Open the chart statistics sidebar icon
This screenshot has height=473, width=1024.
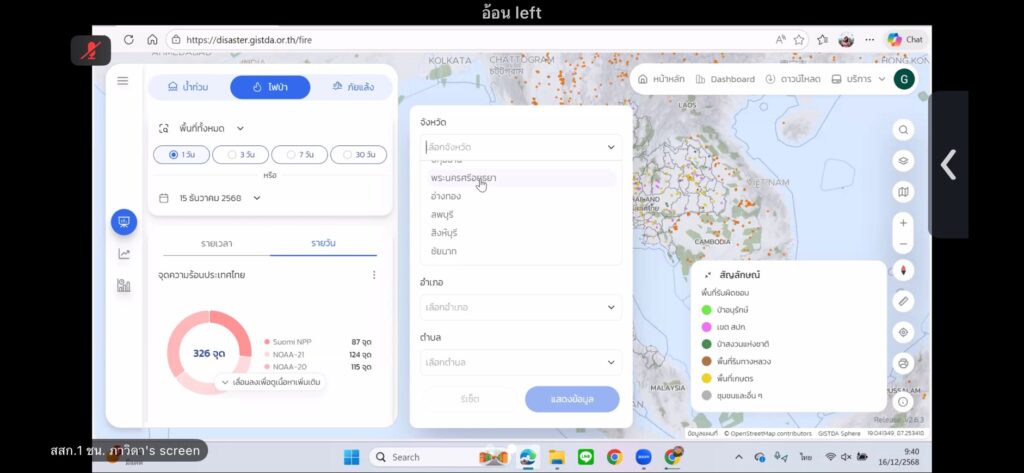click(124, 254)
